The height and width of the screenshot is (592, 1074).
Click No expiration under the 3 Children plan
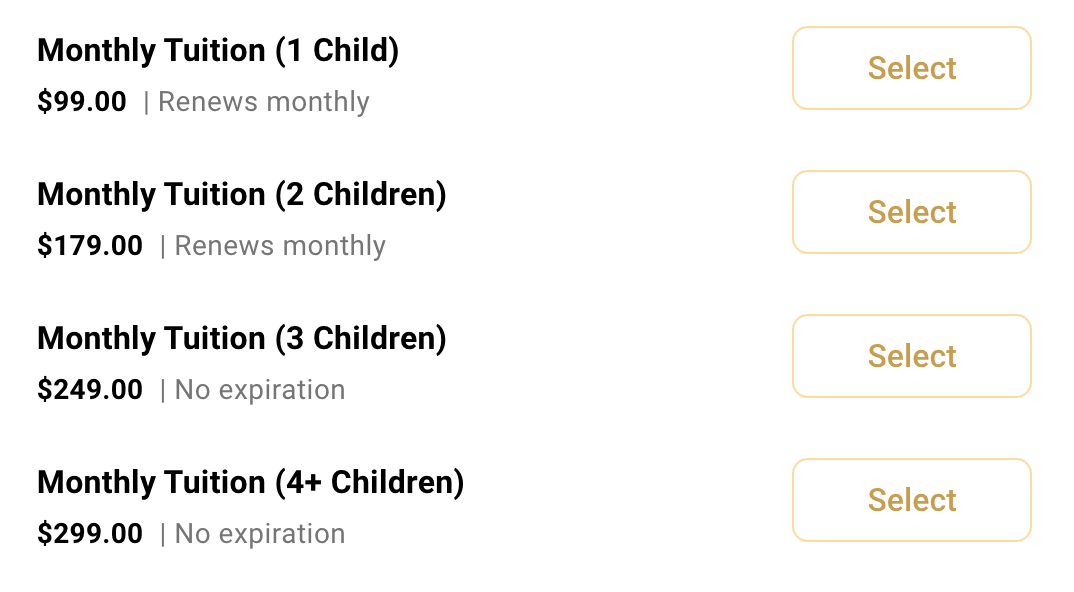pyautogui.click(x=260, y=390)
